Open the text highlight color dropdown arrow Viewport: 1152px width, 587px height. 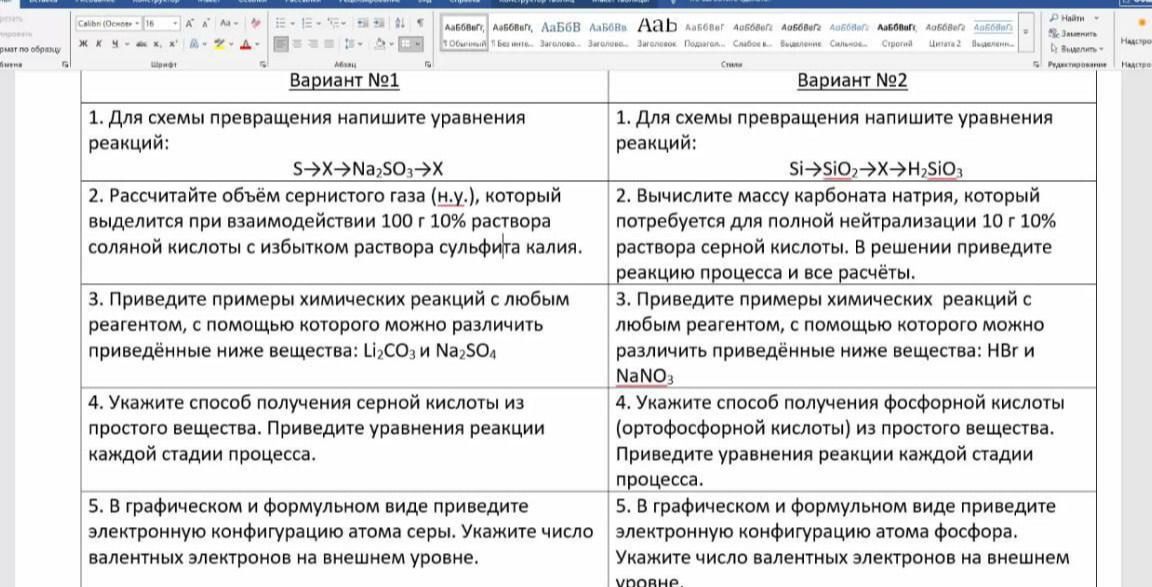coord(231,44)
